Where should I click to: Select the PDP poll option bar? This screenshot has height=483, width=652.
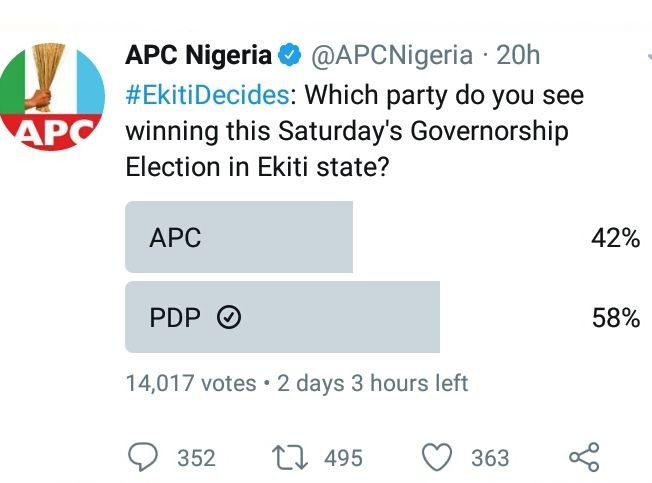tap(282, 318)
